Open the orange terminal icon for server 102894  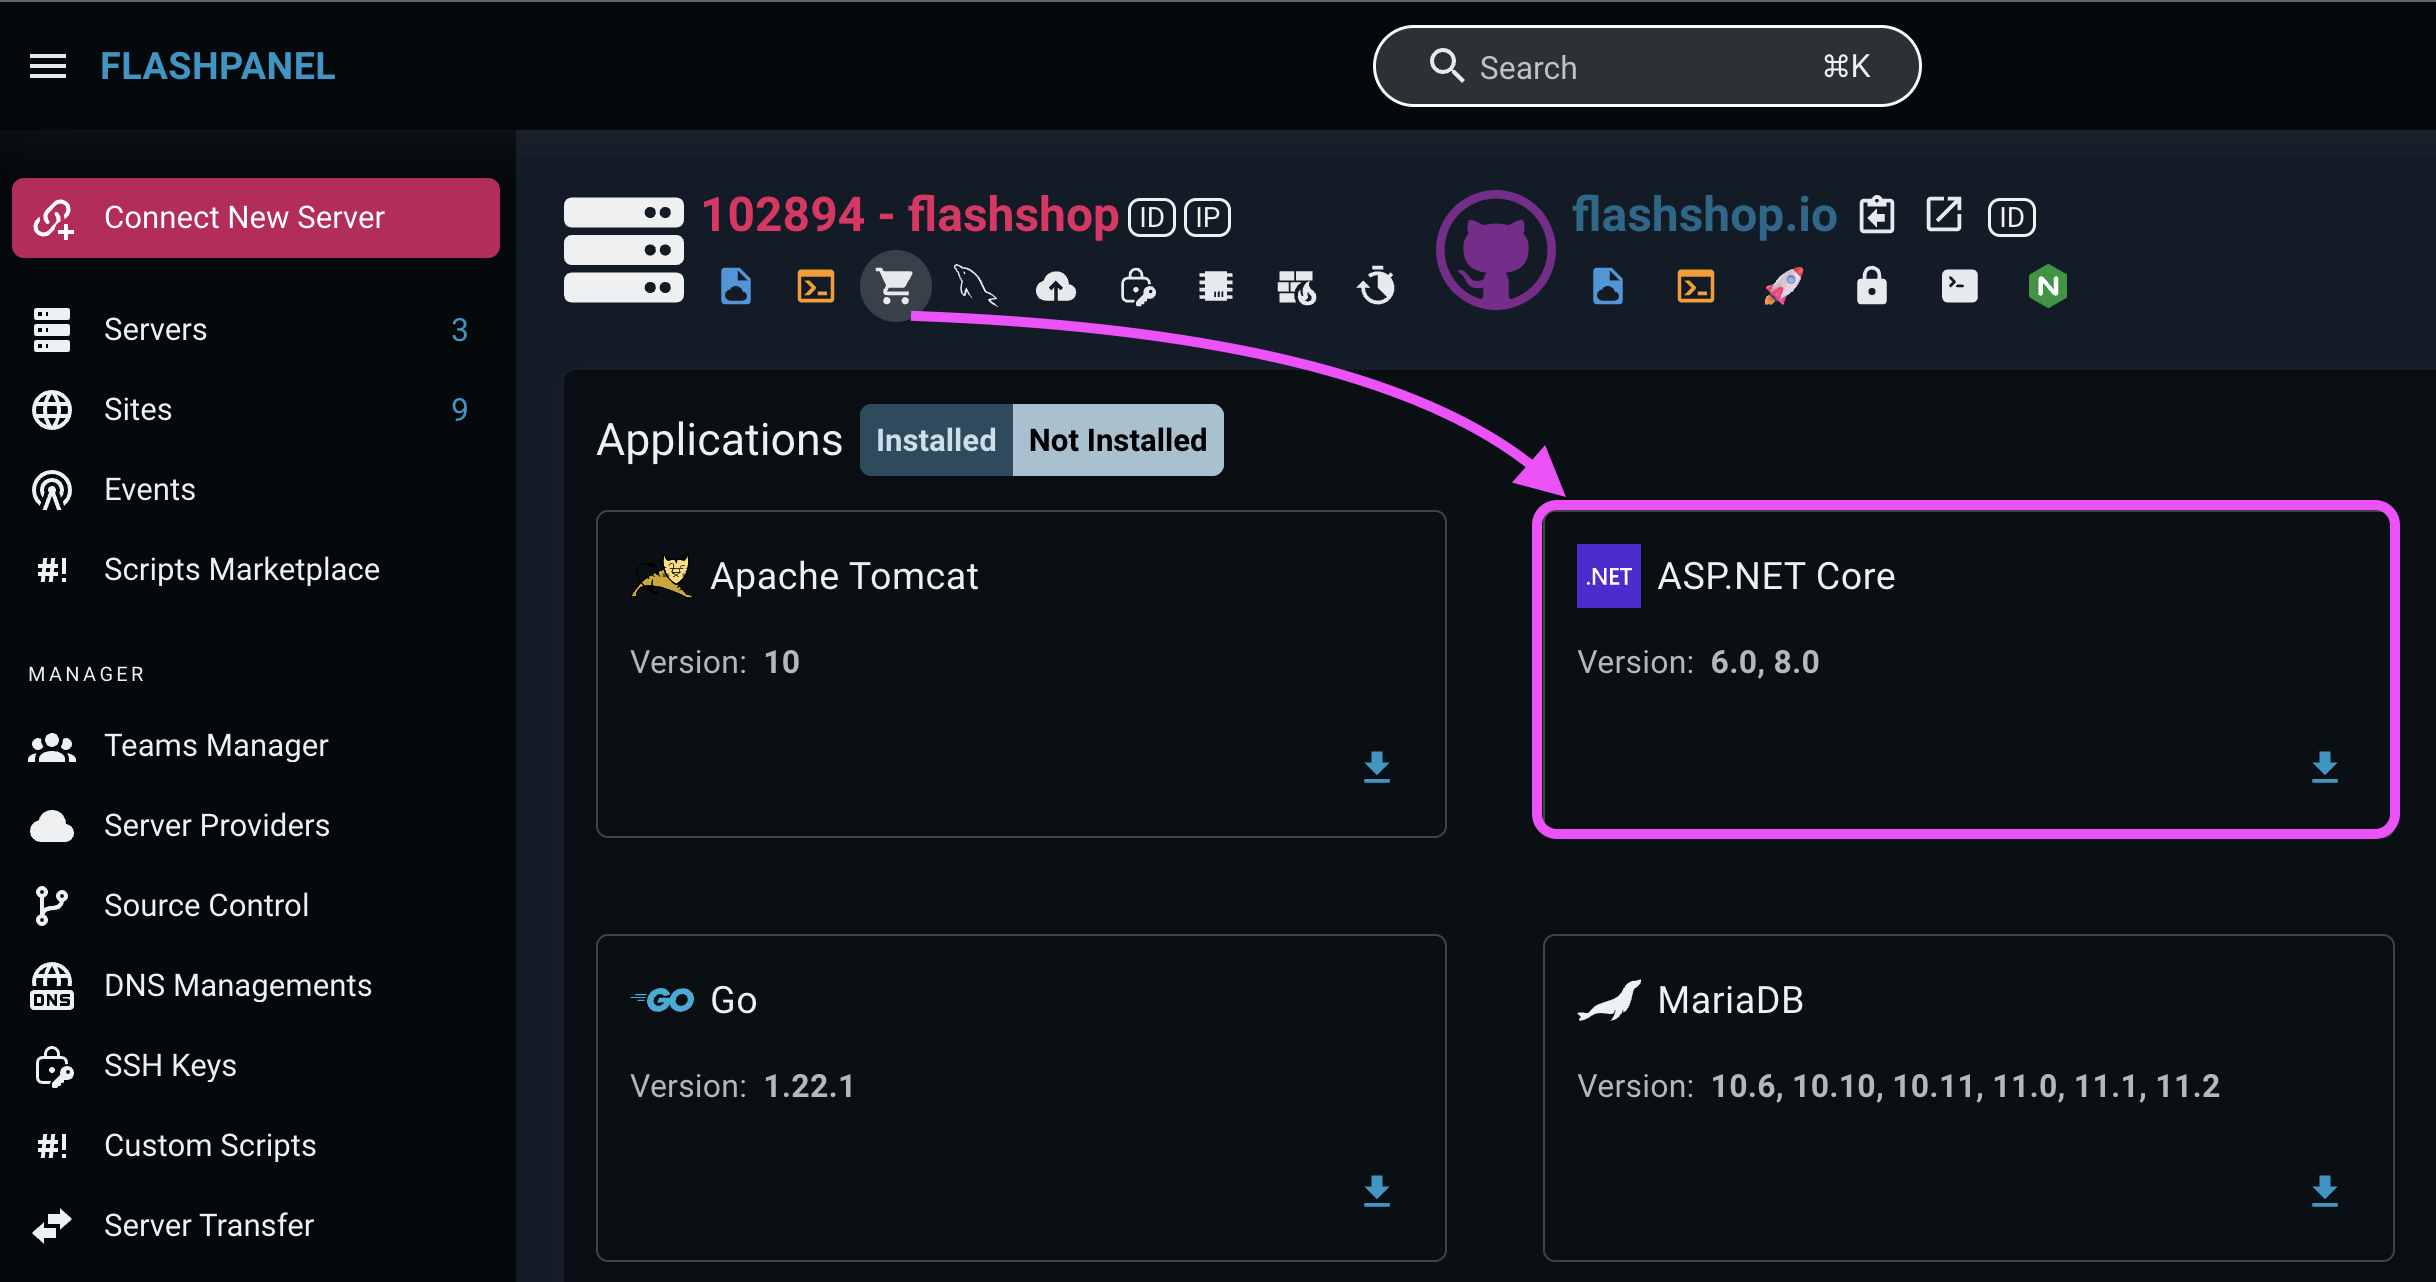815,286
